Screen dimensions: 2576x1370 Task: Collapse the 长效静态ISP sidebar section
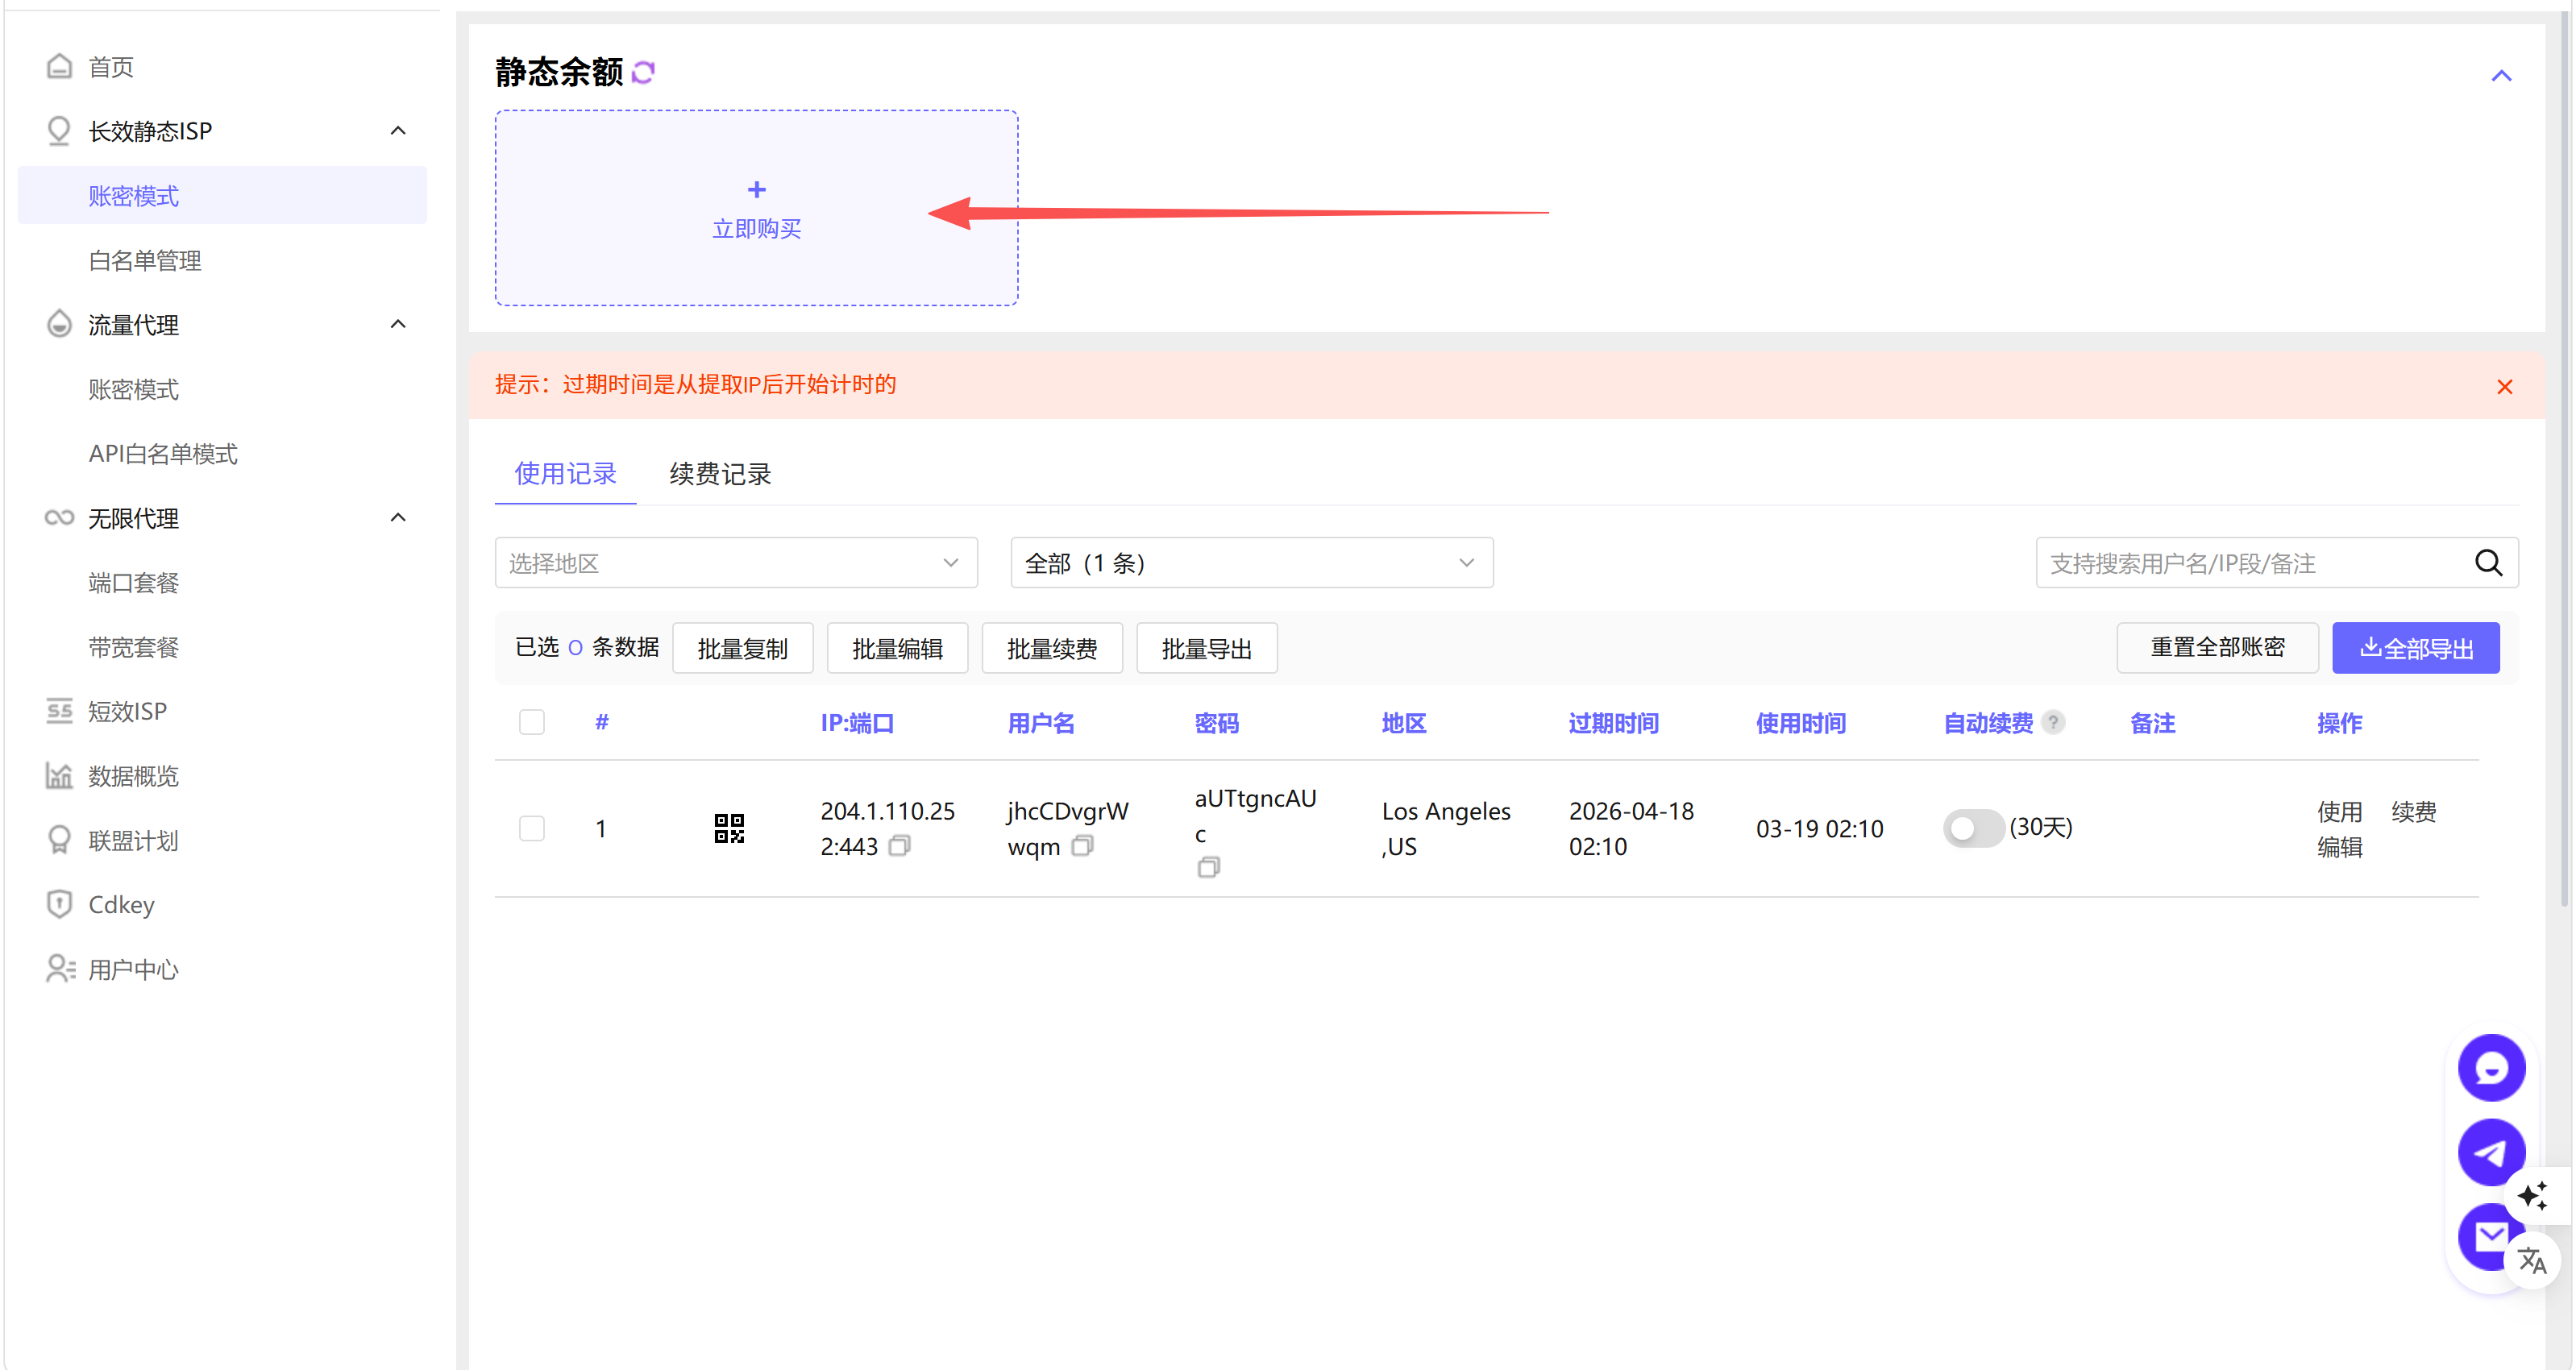(x=398, y=131)
